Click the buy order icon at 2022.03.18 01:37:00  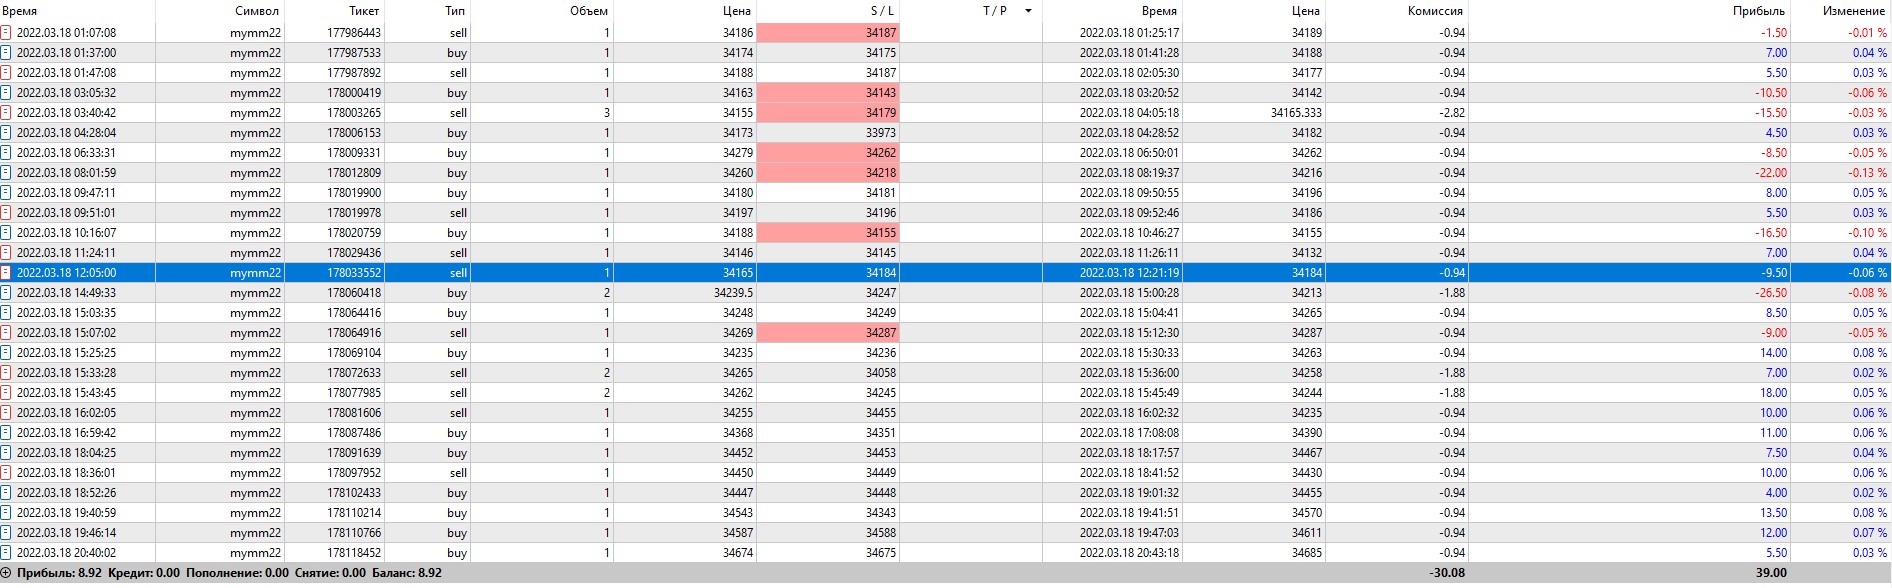pos(6,53)
